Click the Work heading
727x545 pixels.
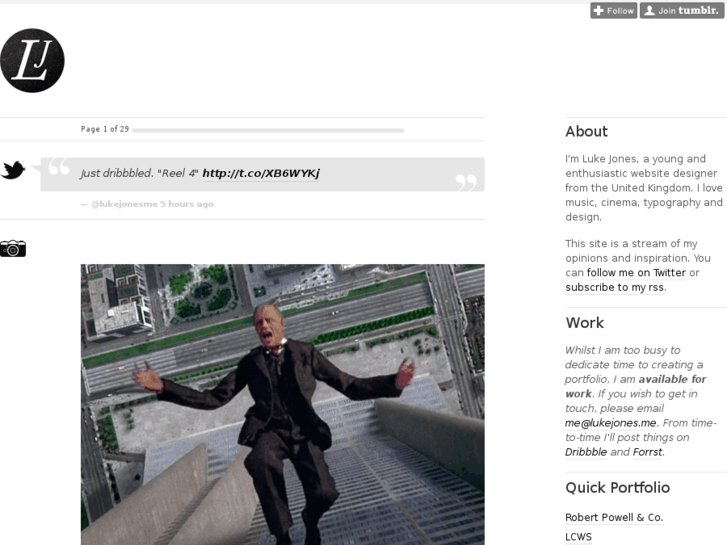pos(585,323)
